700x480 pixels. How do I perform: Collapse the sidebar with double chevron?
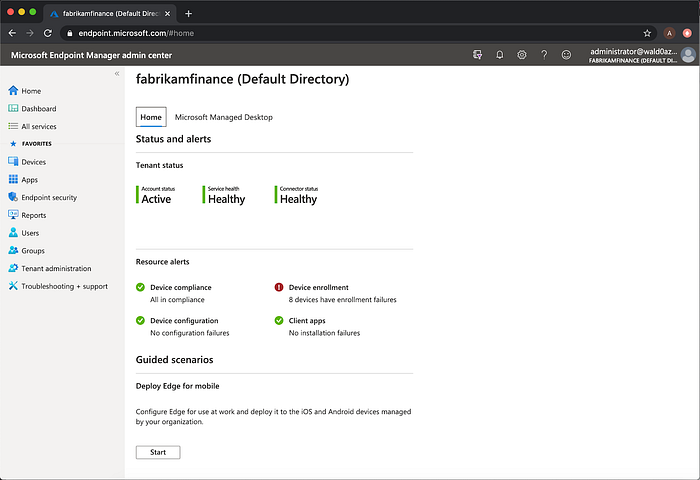[x=117, y=74]
